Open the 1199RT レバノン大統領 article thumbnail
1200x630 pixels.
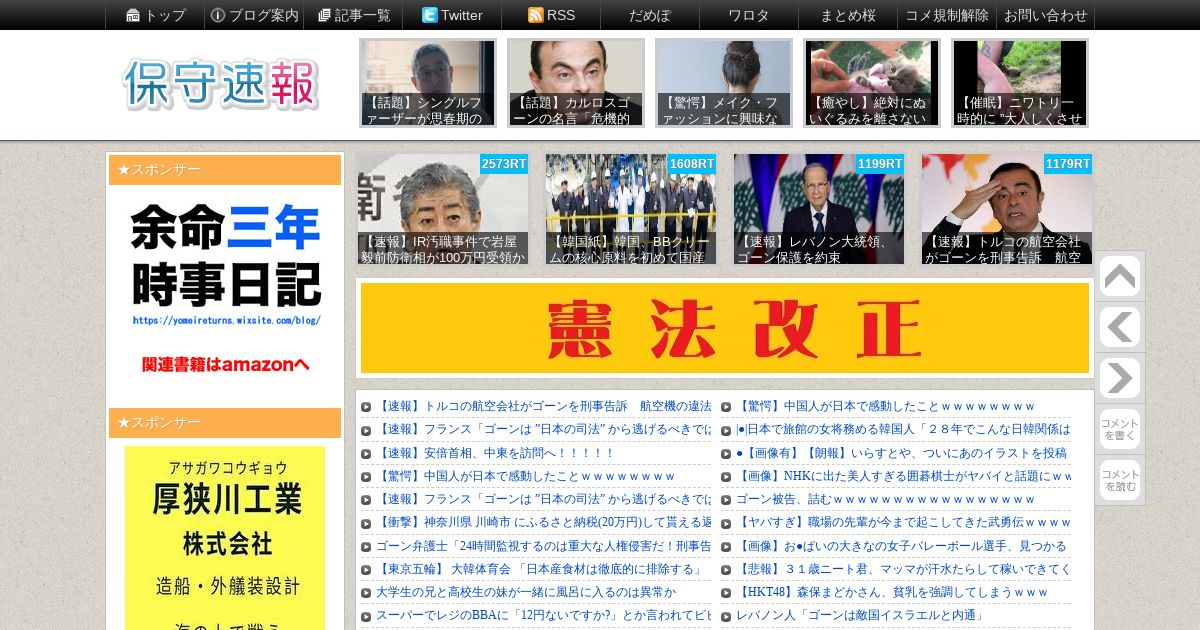[819, 209]
